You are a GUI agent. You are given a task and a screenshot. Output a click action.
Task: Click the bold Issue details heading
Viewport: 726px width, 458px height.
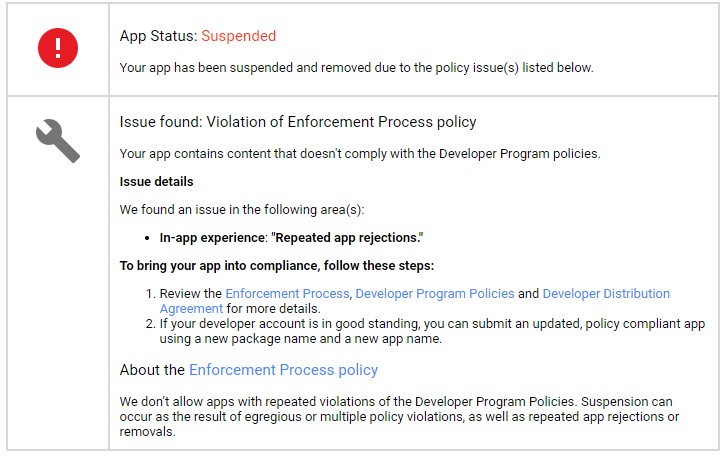[156, 182]
